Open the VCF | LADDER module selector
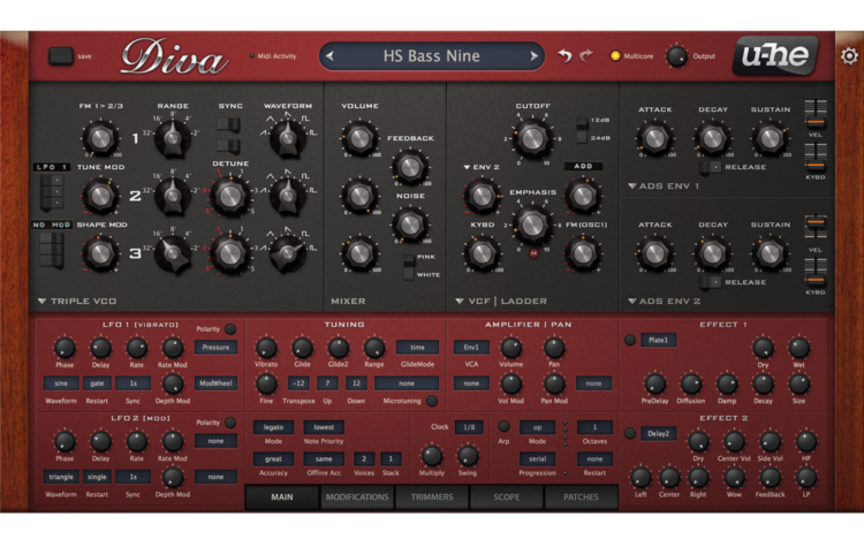This screenshot has height=540, width=864. (x=459, y=300)
